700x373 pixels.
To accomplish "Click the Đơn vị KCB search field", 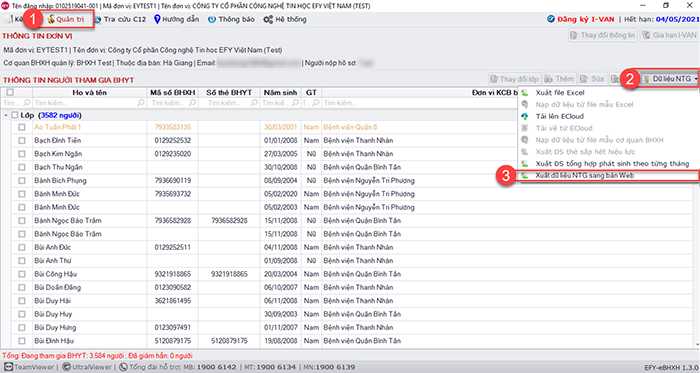I will tap(420, 103).
